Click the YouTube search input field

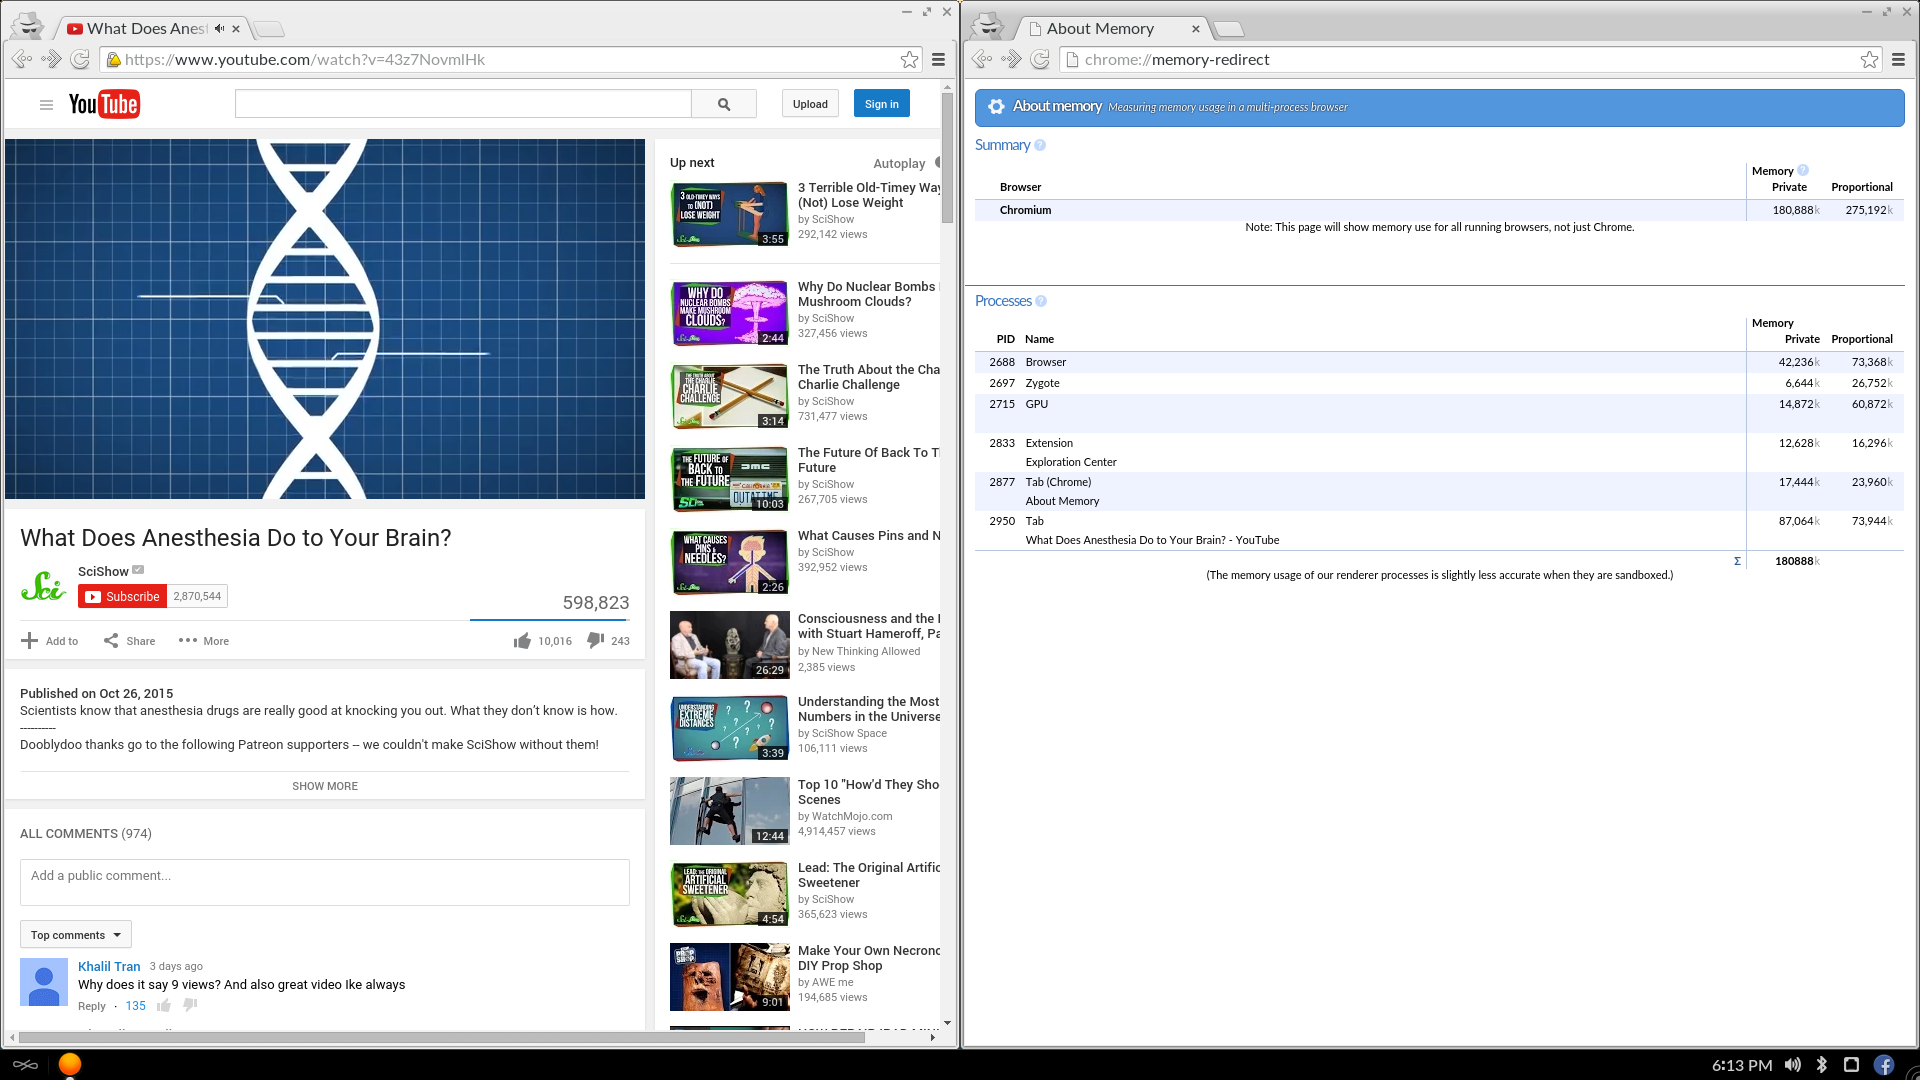pyautogui.click(x=463, y=104)
